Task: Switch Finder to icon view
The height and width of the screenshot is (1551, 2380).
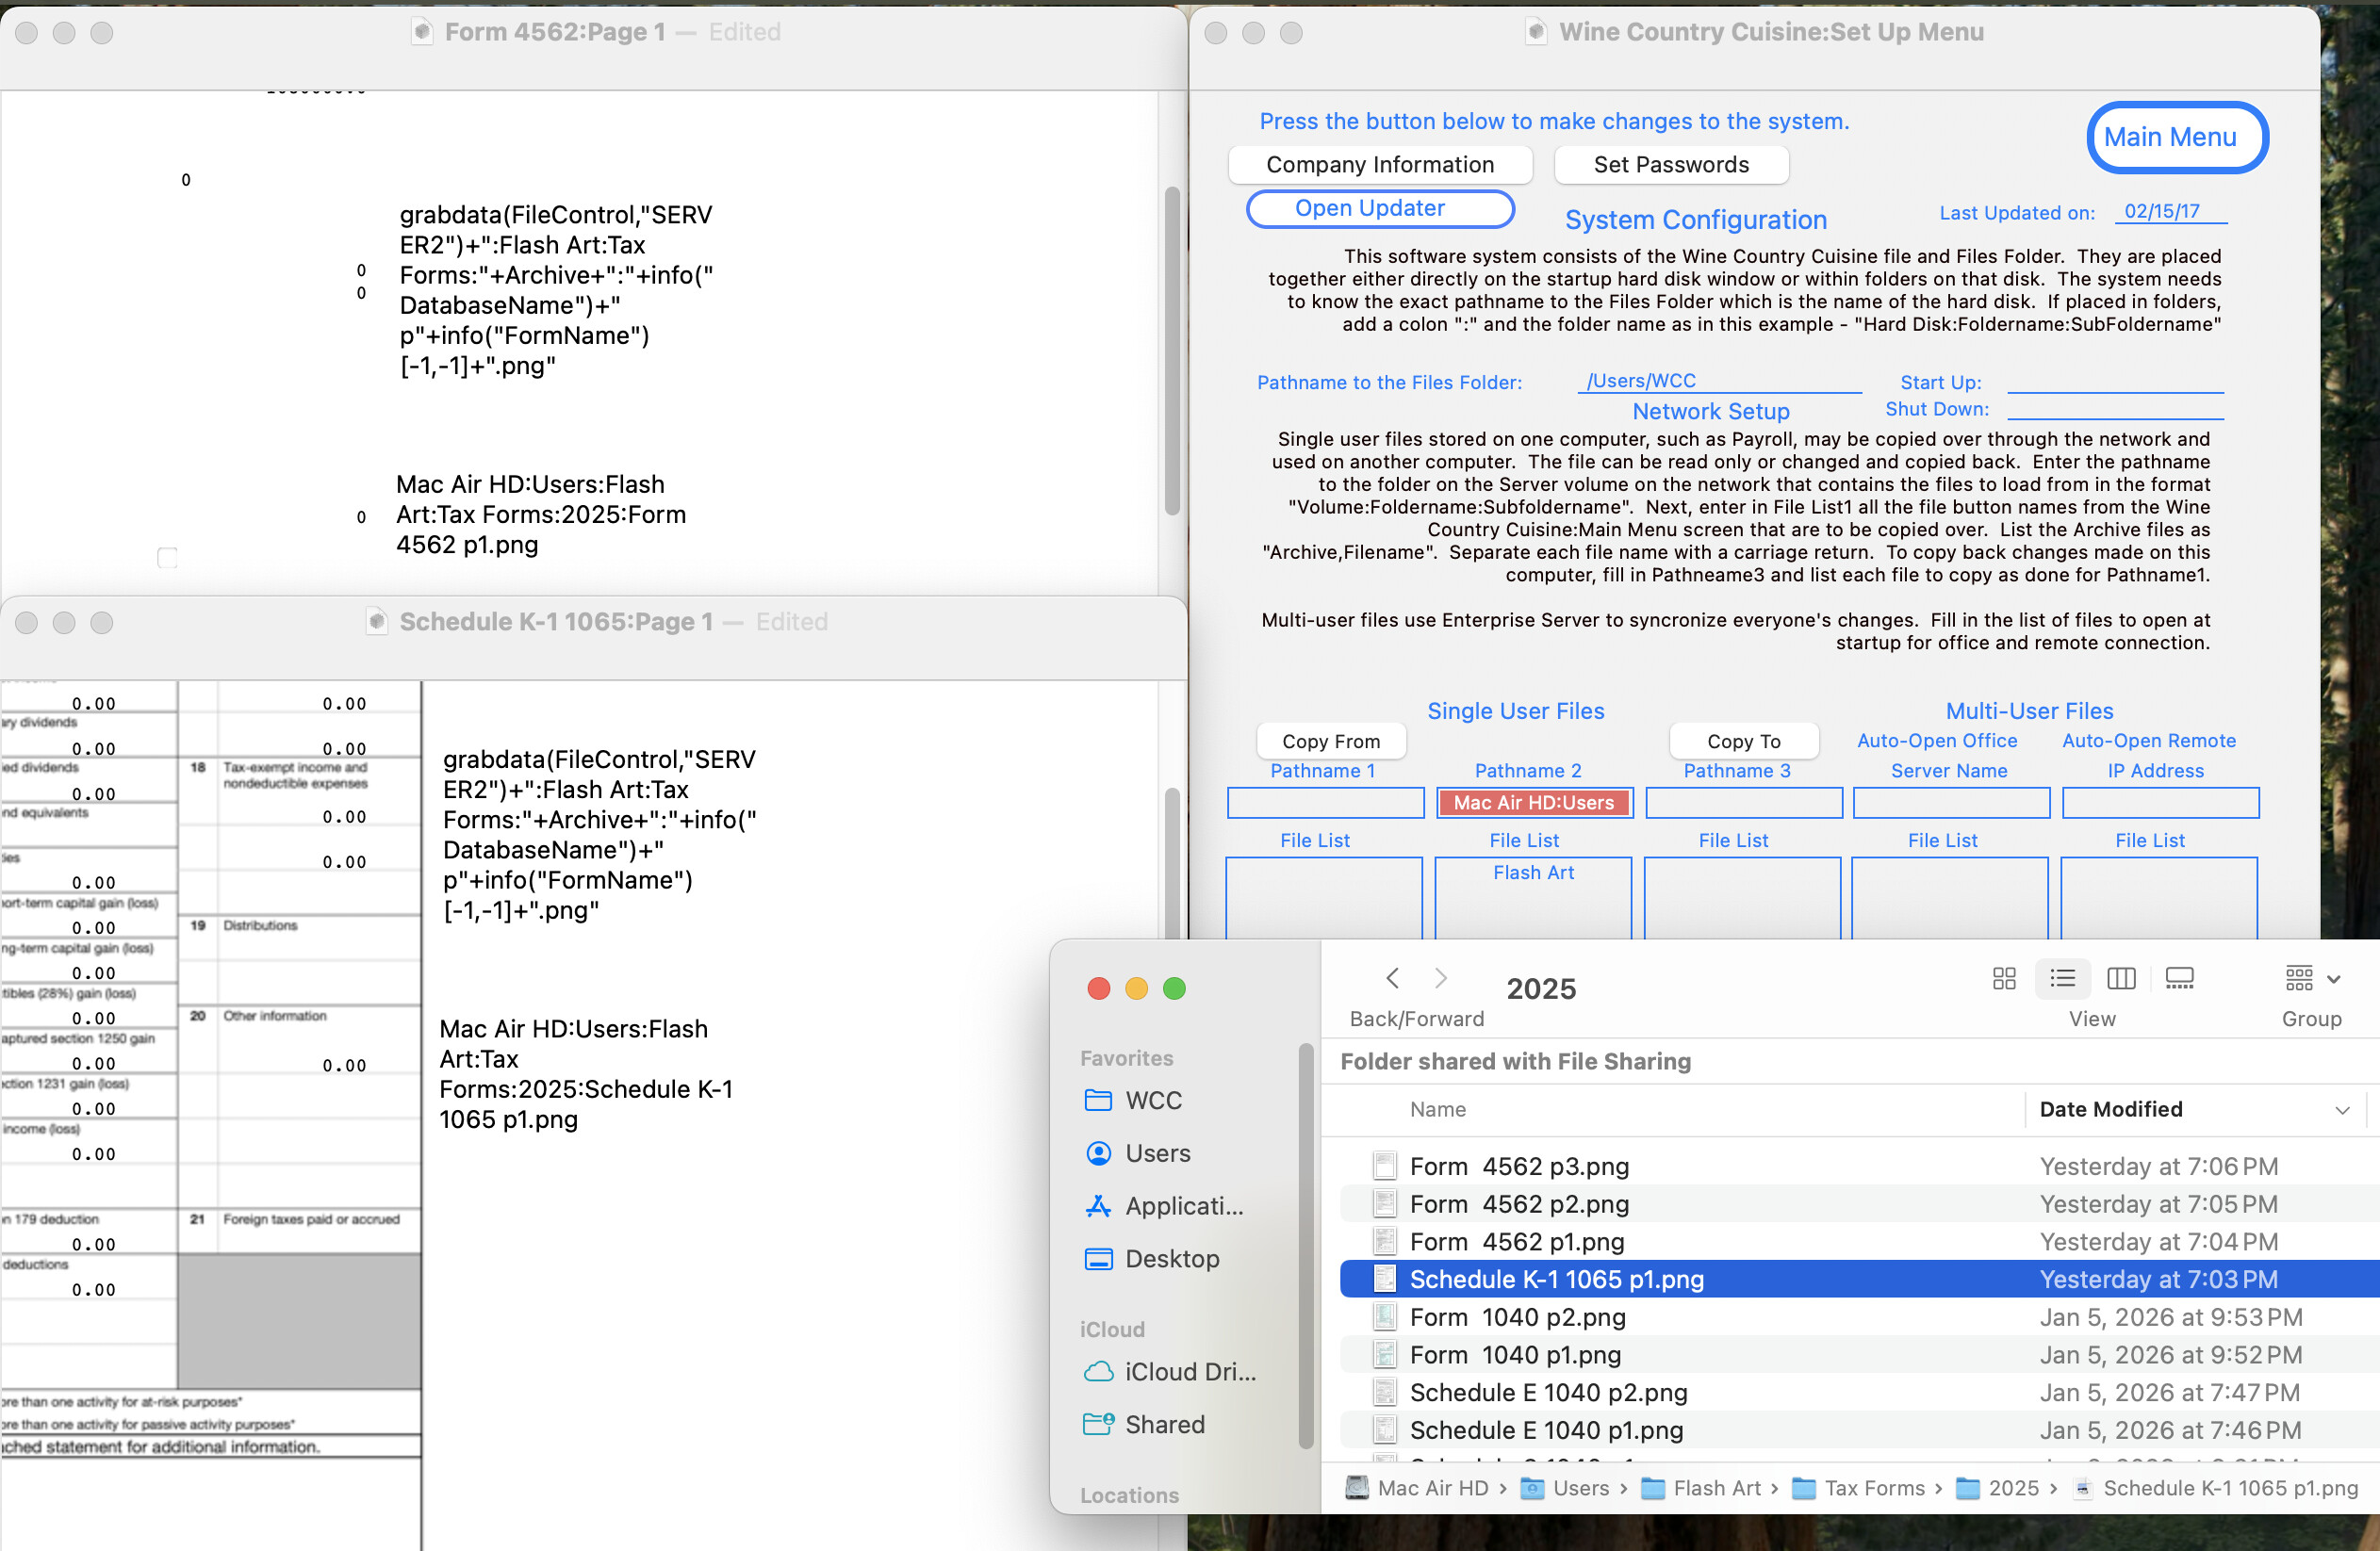Action: click(x=2003, y=978)
